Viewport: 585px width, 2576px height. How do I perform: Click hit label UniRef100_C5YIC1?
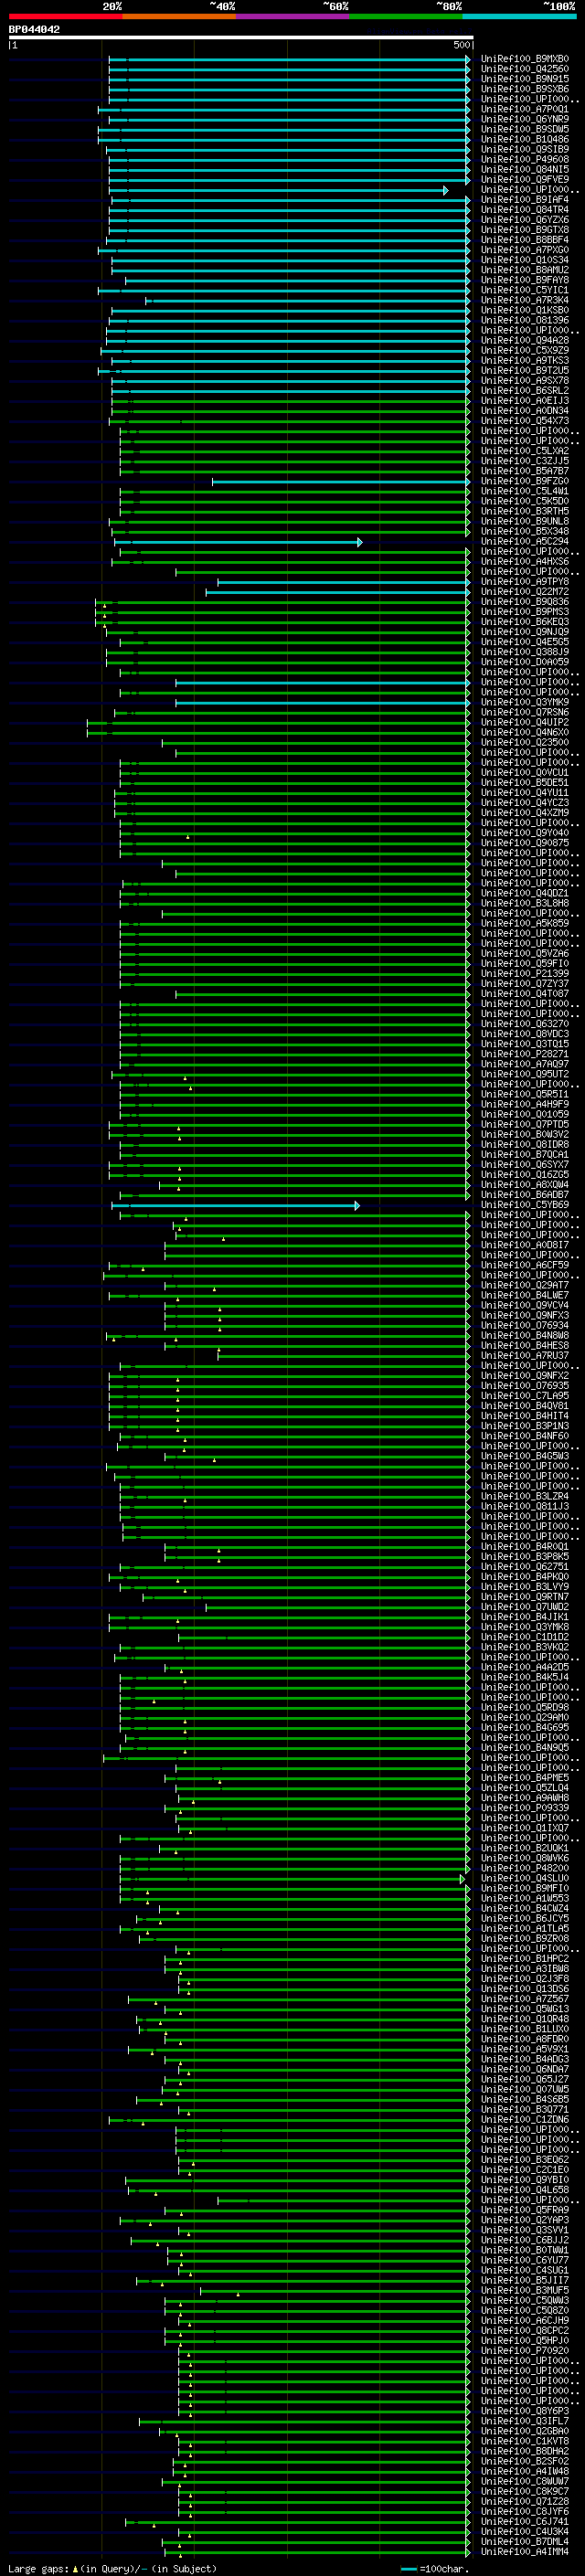tap(525, 291)
